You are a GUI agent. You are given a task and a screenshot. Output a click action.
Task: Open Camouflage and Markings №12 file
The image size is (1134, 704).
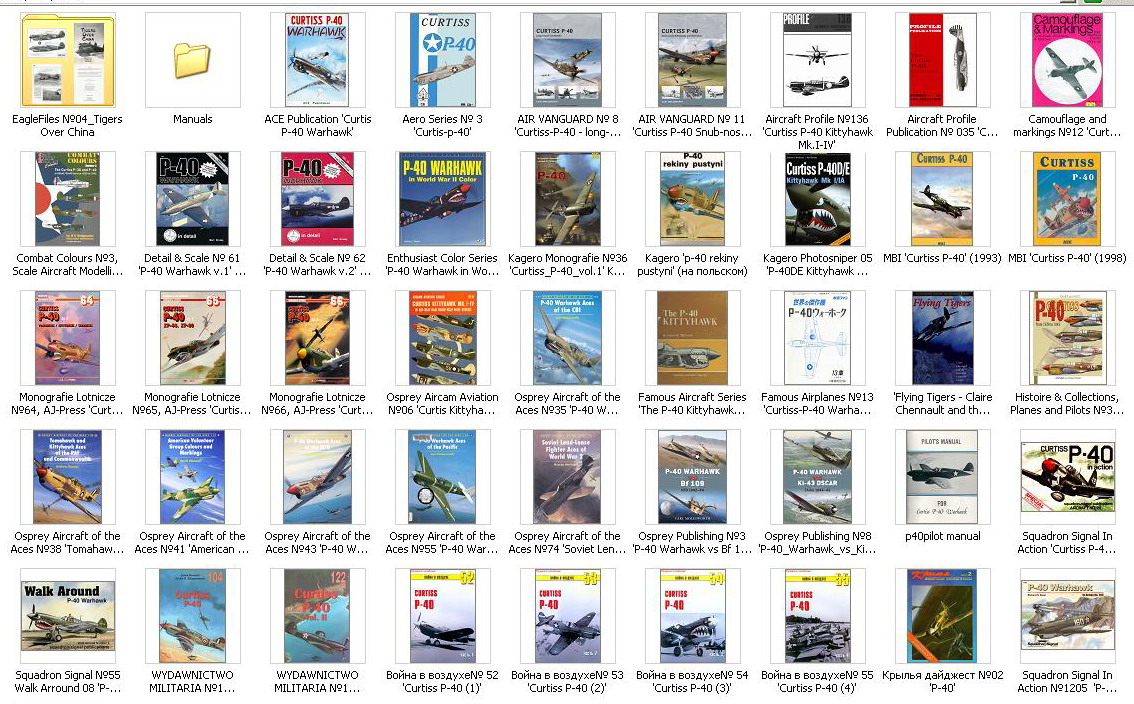click(x=1067, y=60)
